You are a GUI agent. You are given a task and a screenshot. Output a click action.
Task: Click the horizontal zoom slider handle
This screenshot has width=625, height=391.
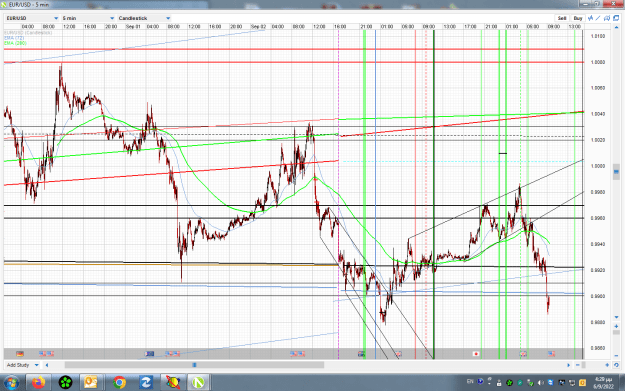tap(584, 365)
